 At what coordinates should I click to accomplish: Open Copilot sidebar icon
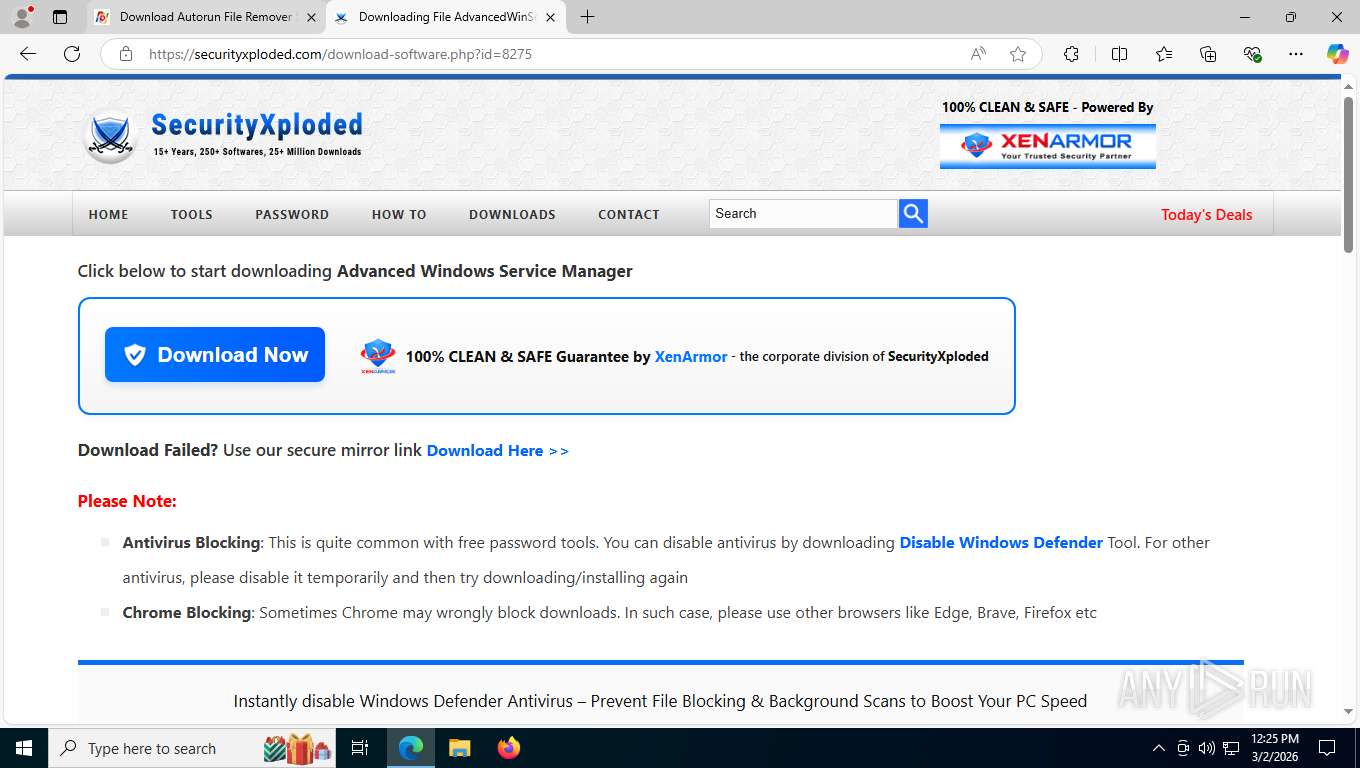tap(1337, 54)
